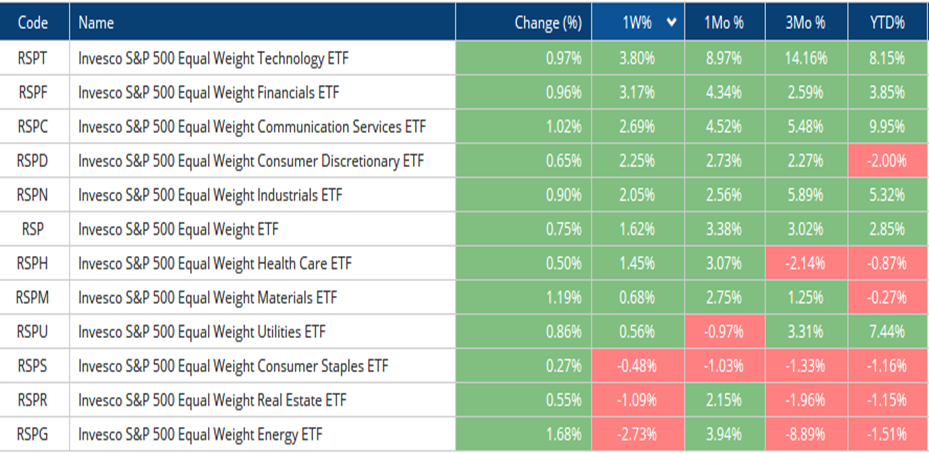929x453 pixels.
Task: Sort table by Code column header
Action: [33, 22]
